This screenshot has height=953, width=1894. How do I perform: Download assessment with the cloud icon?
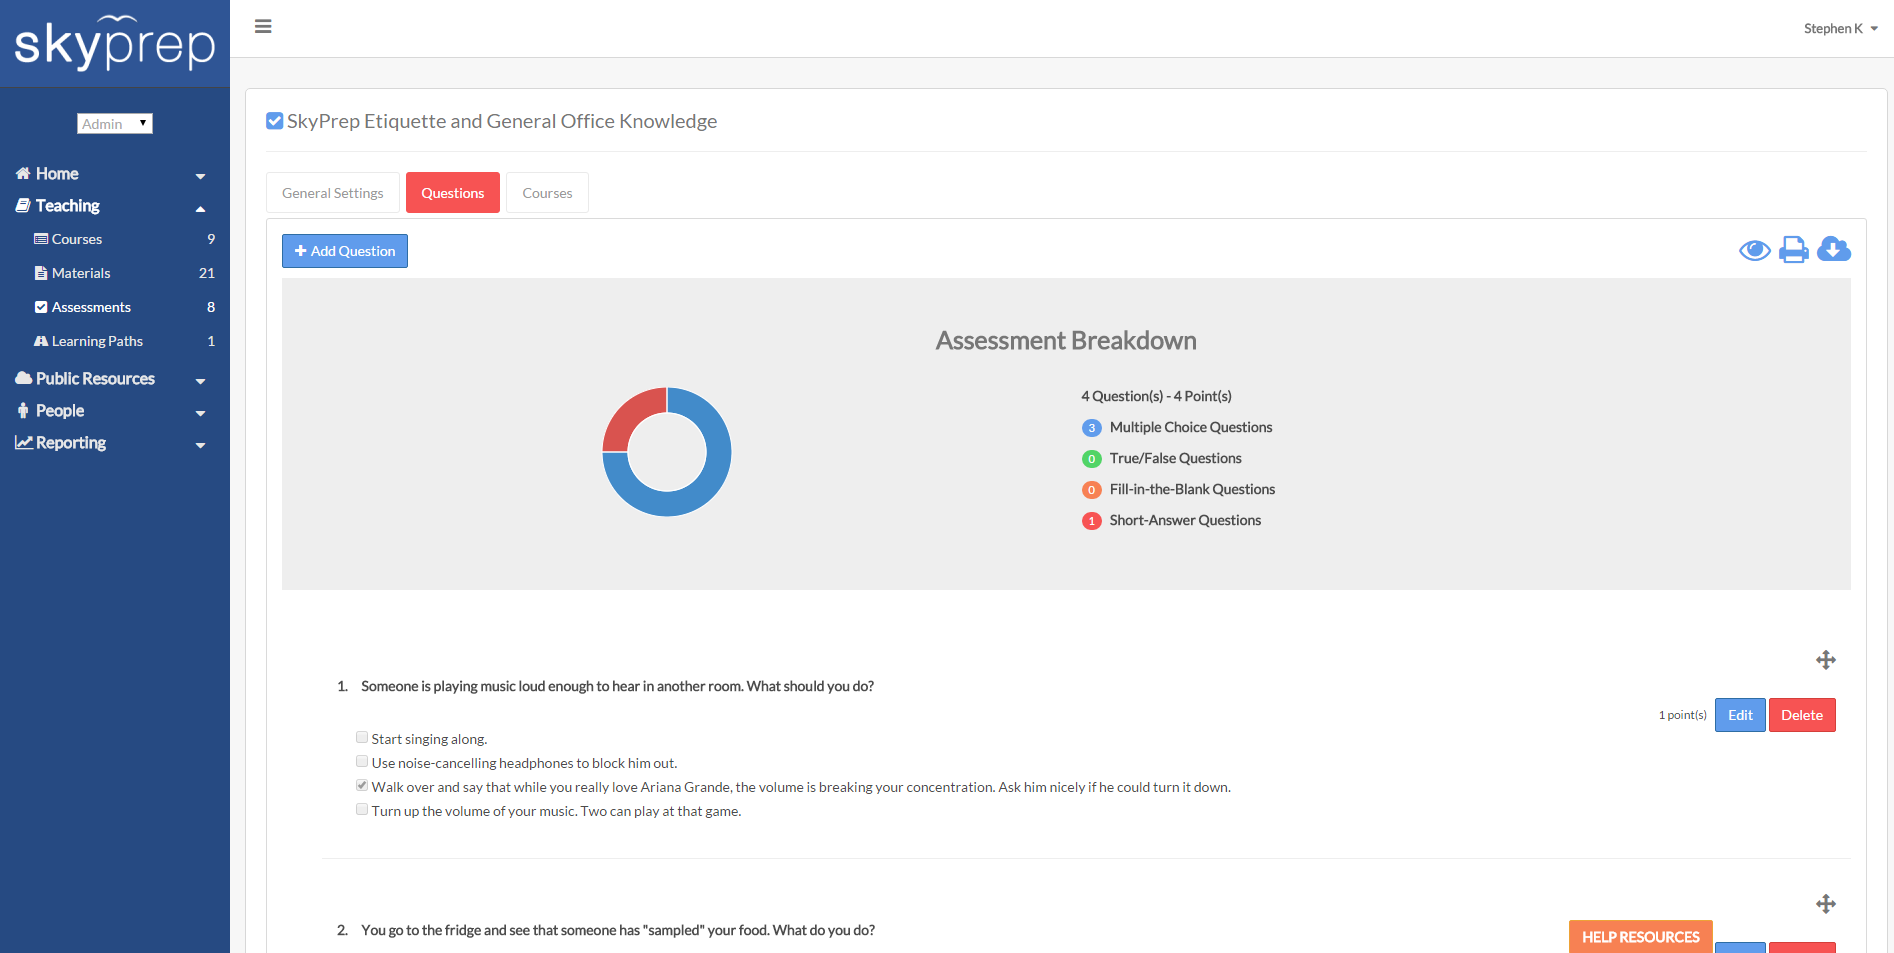coord(1834,249)
